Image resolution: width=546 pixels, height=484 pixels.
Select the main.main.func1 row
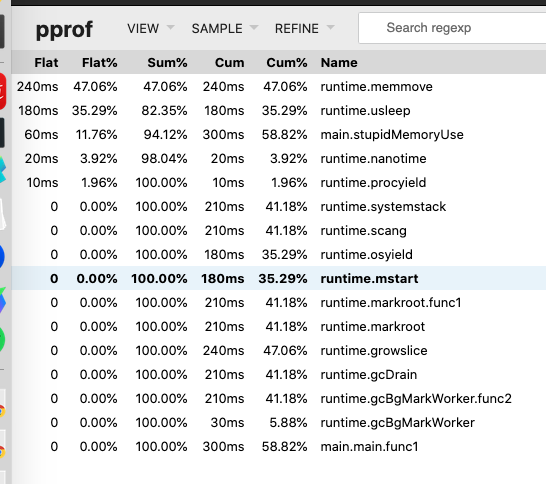coord(279,446)
